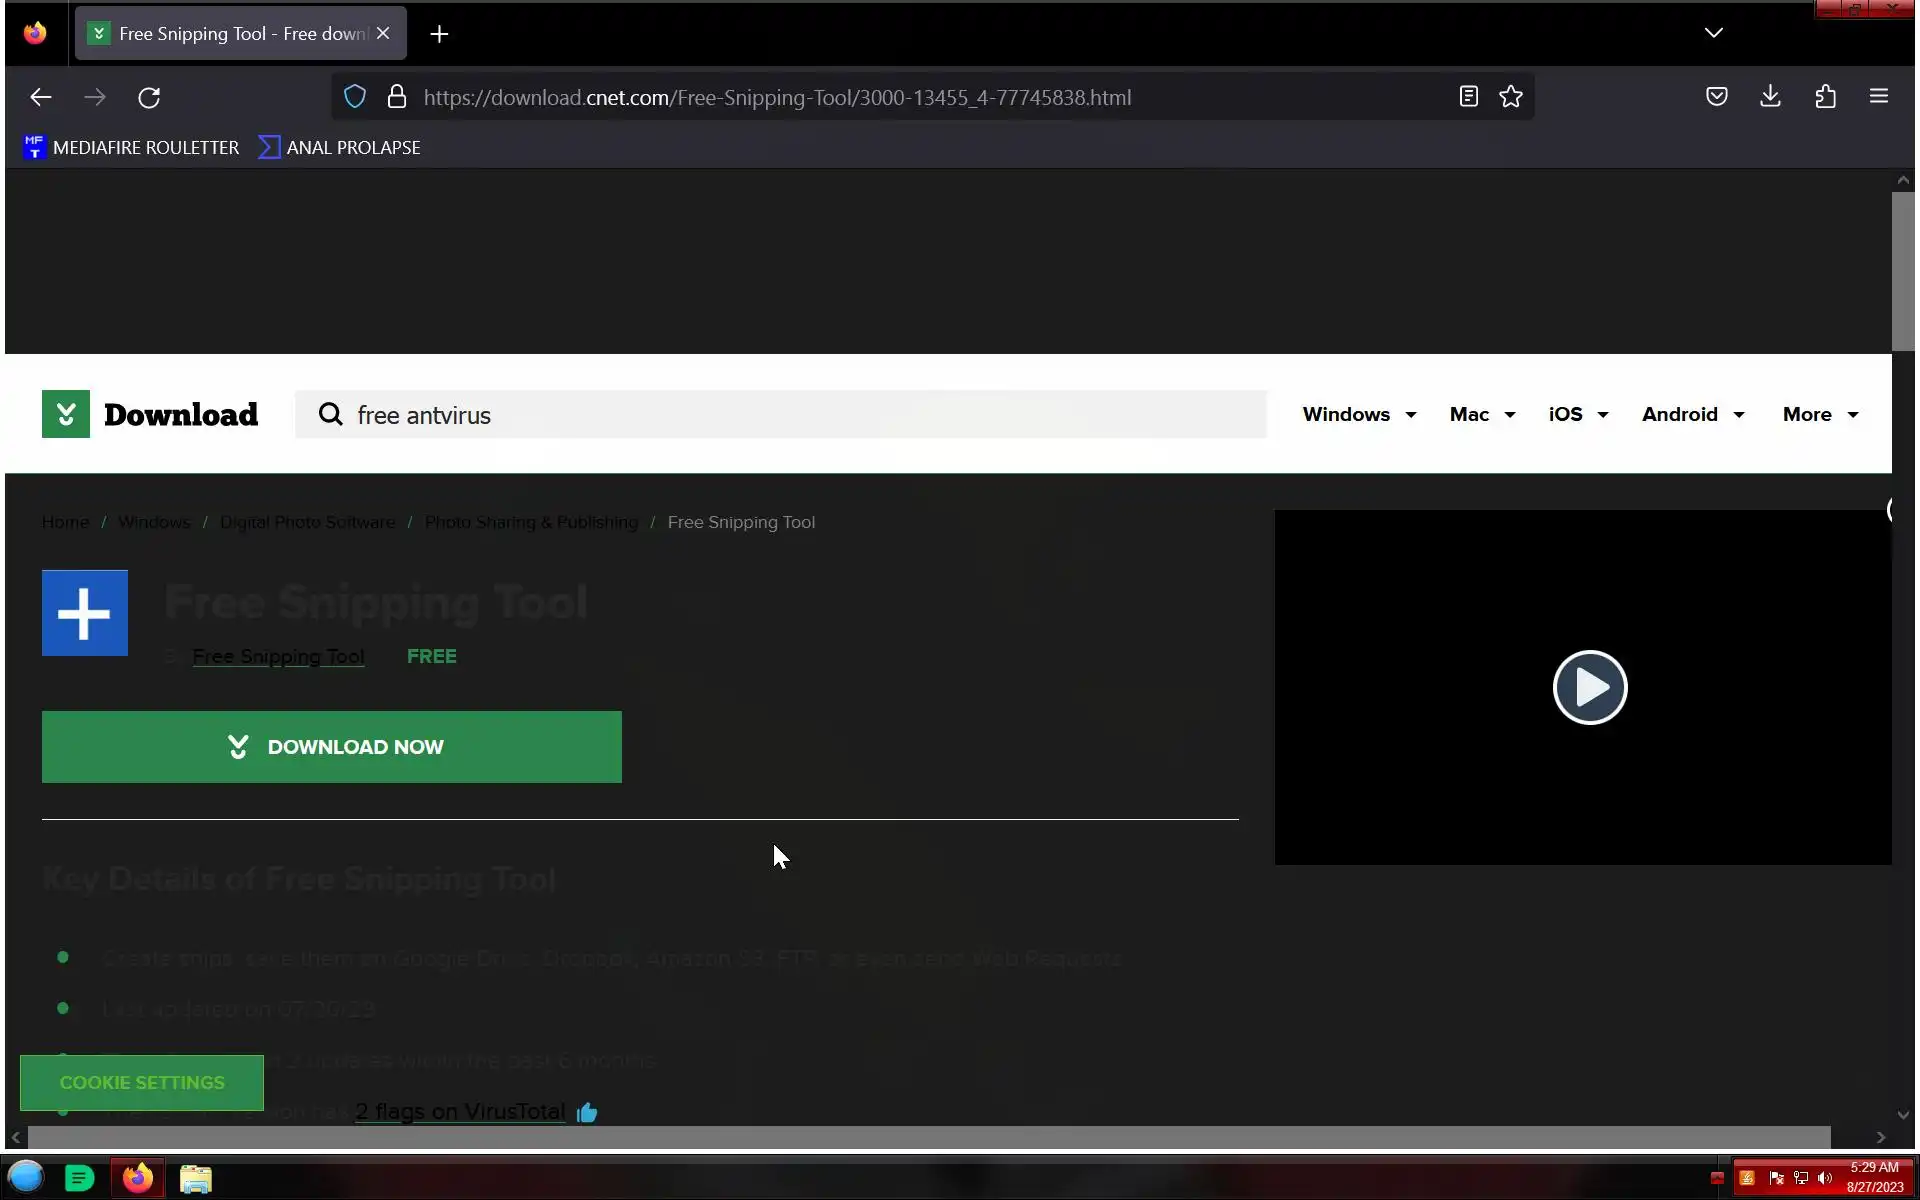The image size is (1920, 1200).
Task: Open the Extensions puzzle icon
Action: 1825,97
